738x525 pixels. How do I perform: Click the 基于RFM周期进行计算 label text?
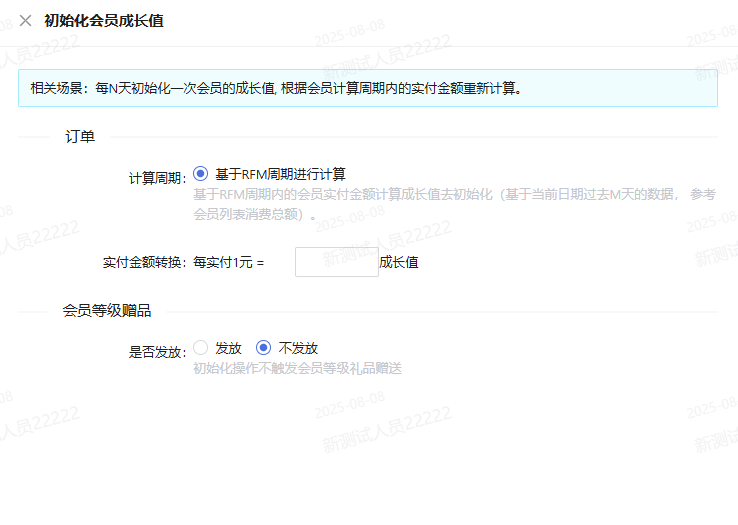pos(280,174)
